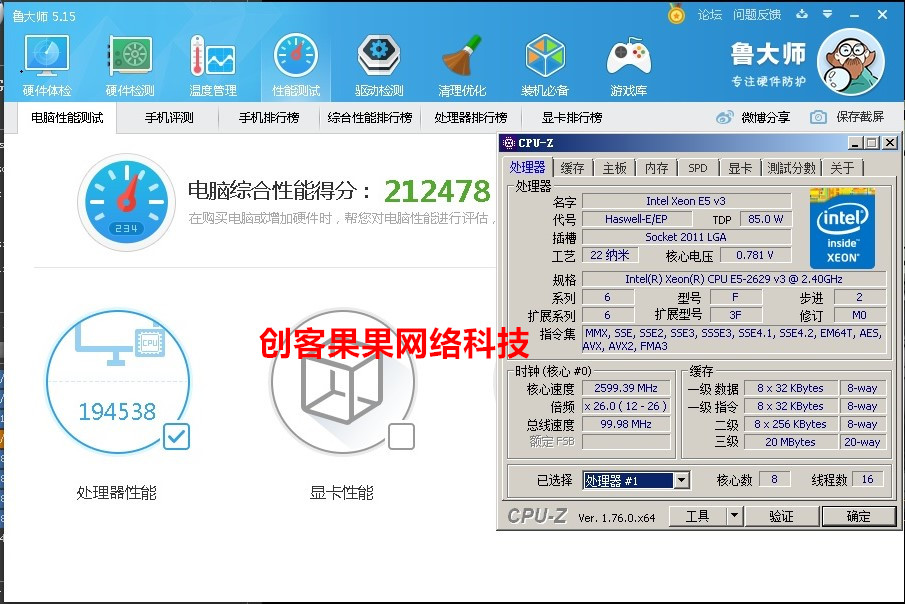Click the 工具 button in CPU-Z

point(698,516)
